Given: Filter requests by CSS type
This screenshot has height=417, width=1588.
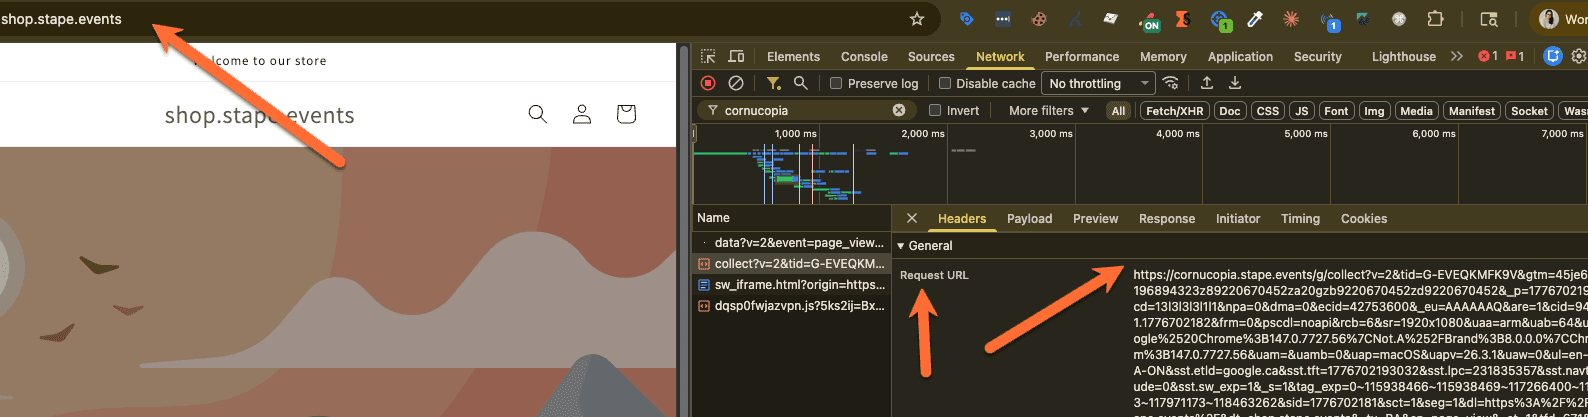Looking at the screenshot, I should 1268,111.
